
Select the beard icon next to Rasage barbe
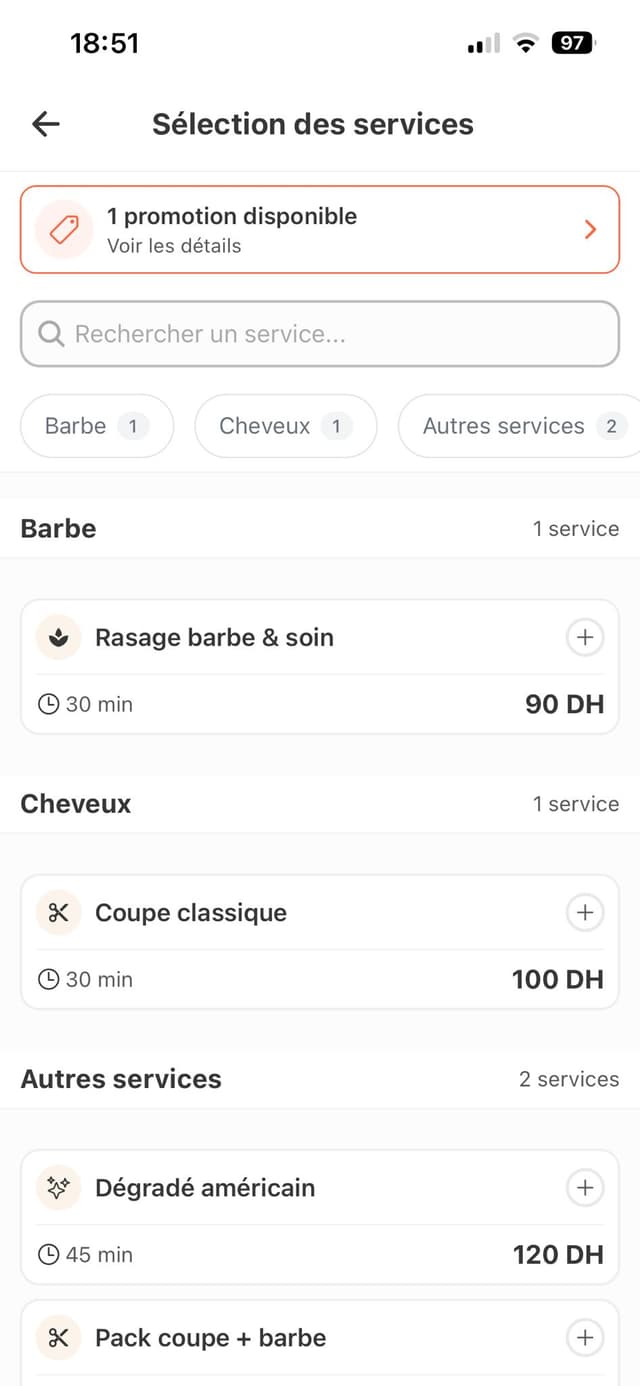pos(57,637)
